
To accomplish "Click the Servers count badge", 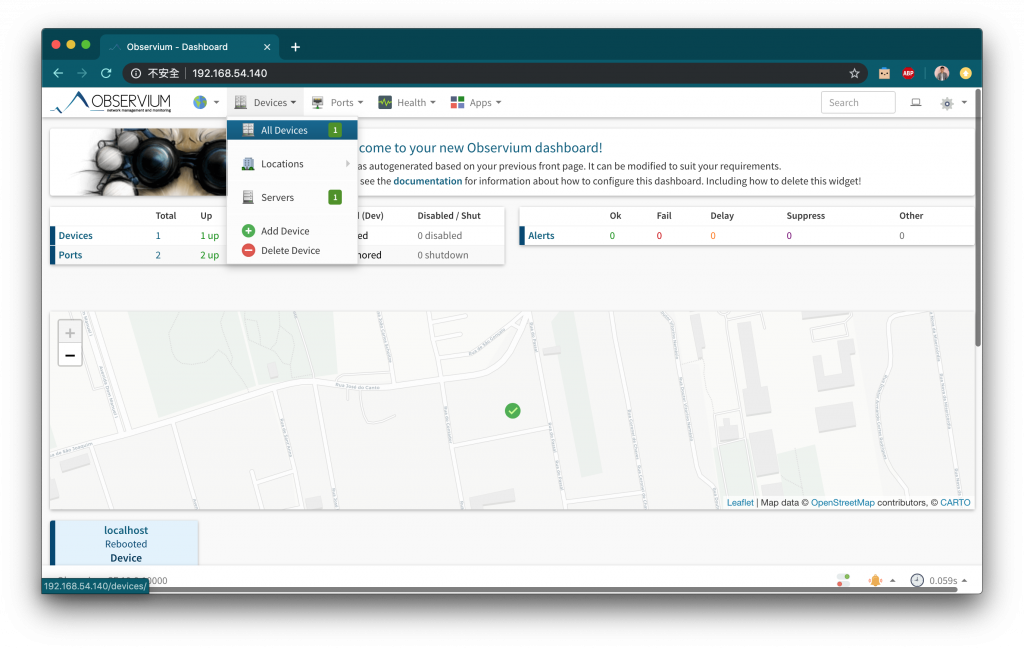I will pyautogui.click(x=335, y=197).
